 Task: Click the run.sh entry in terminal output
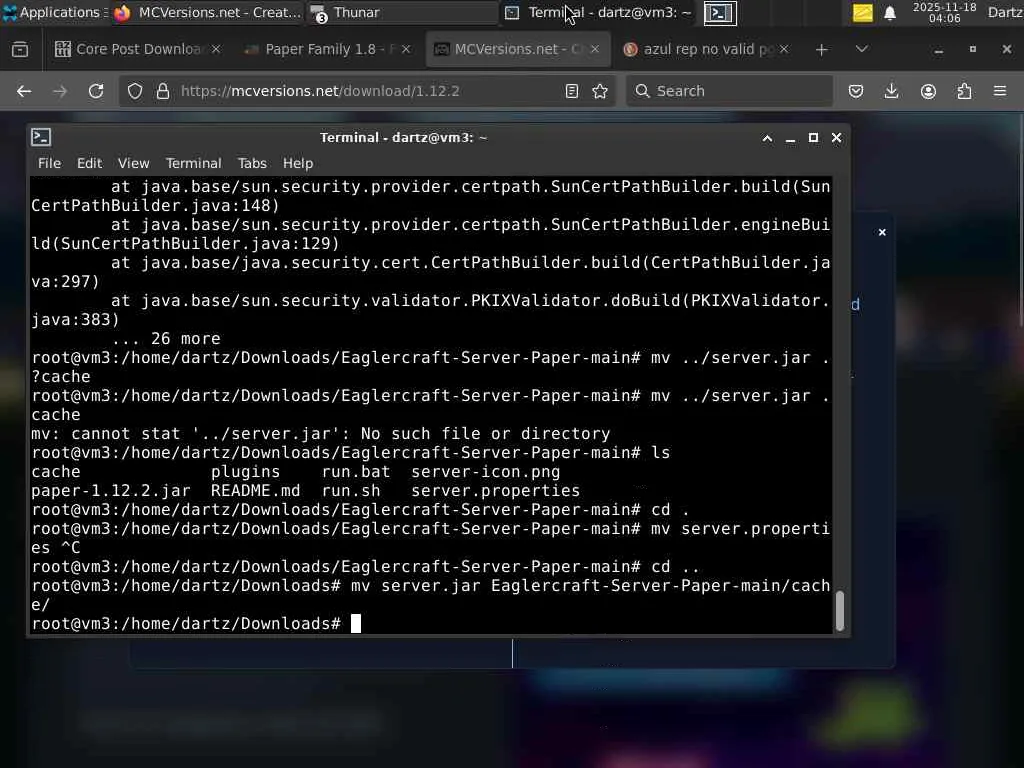(x=351, y=490)
